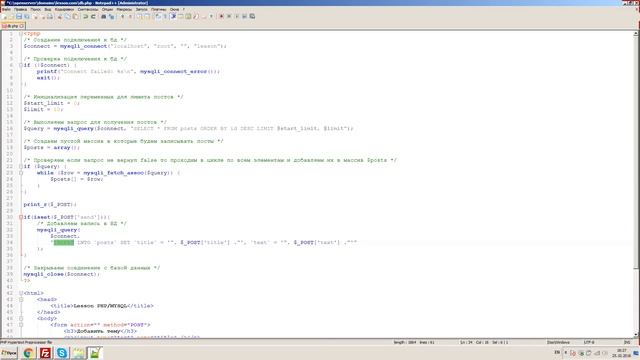Collapse the if(isset($_POST)) block at line 30

pyautogui.click(x=21, y=217)
